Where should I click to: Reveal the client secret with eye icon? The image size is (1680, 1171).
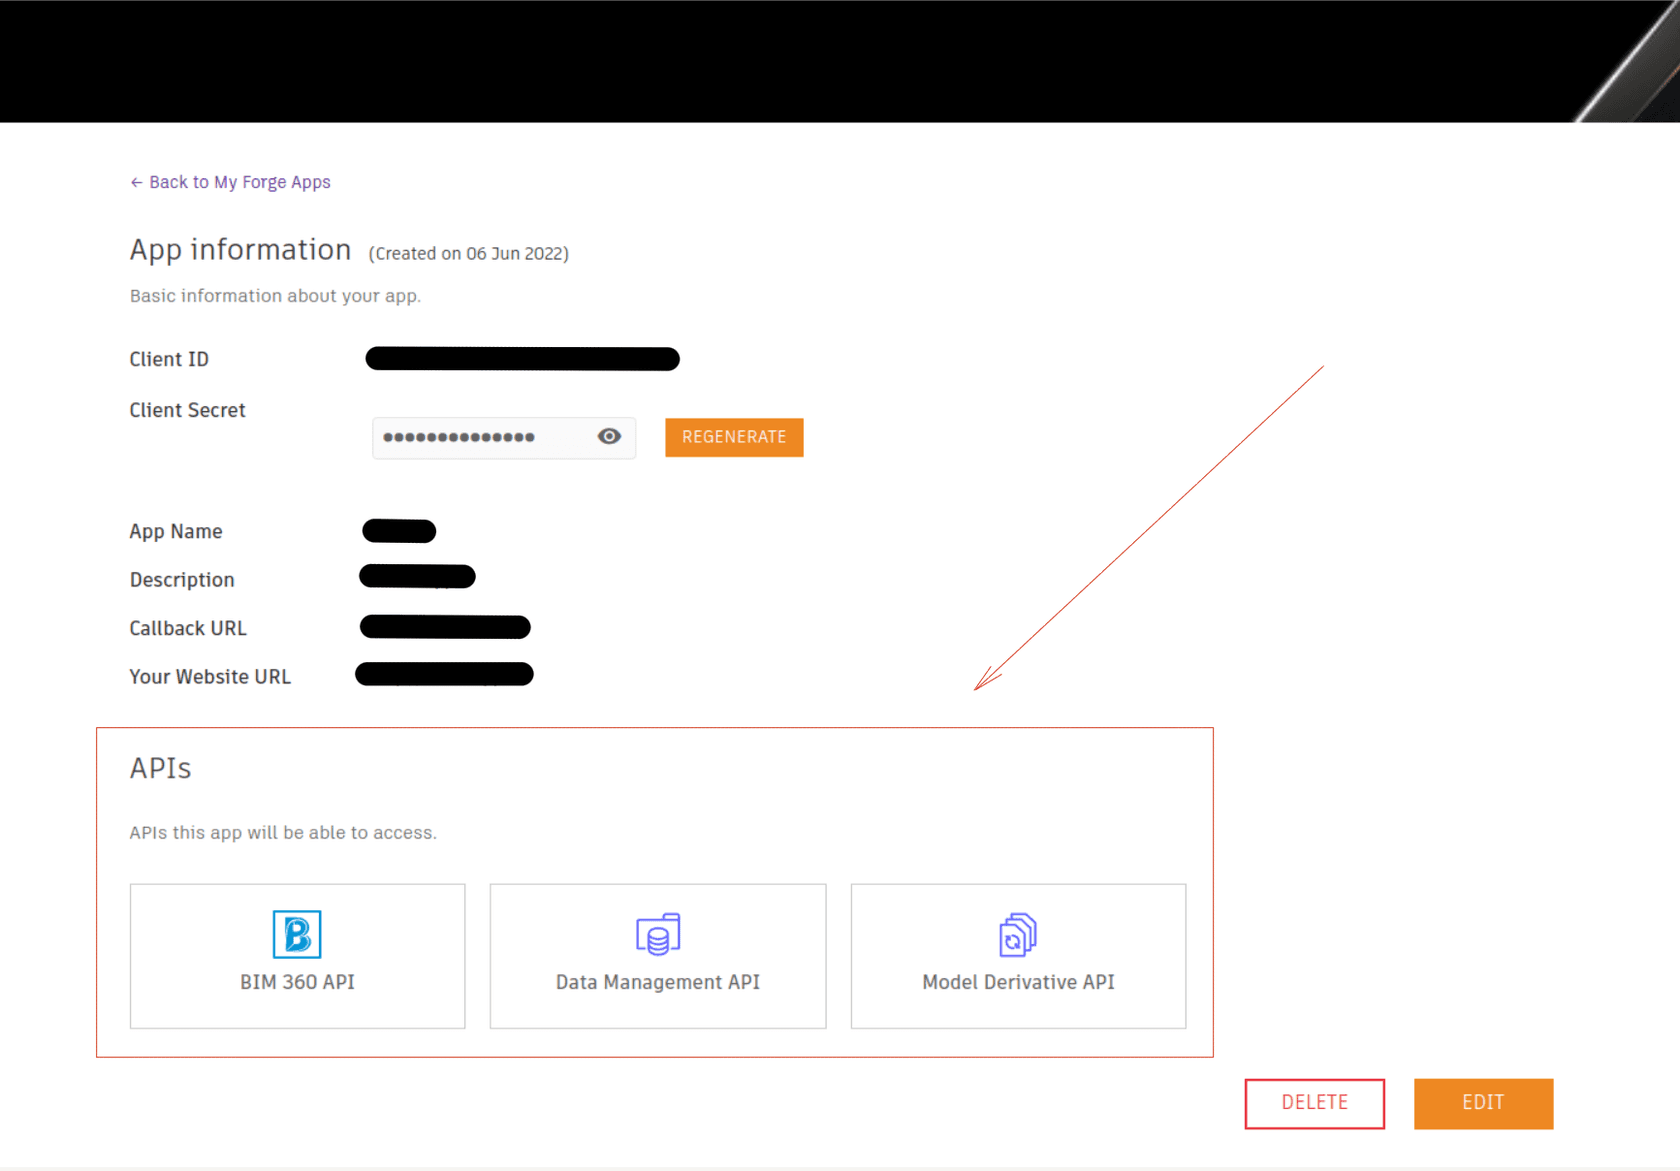[x=609, y=436]
